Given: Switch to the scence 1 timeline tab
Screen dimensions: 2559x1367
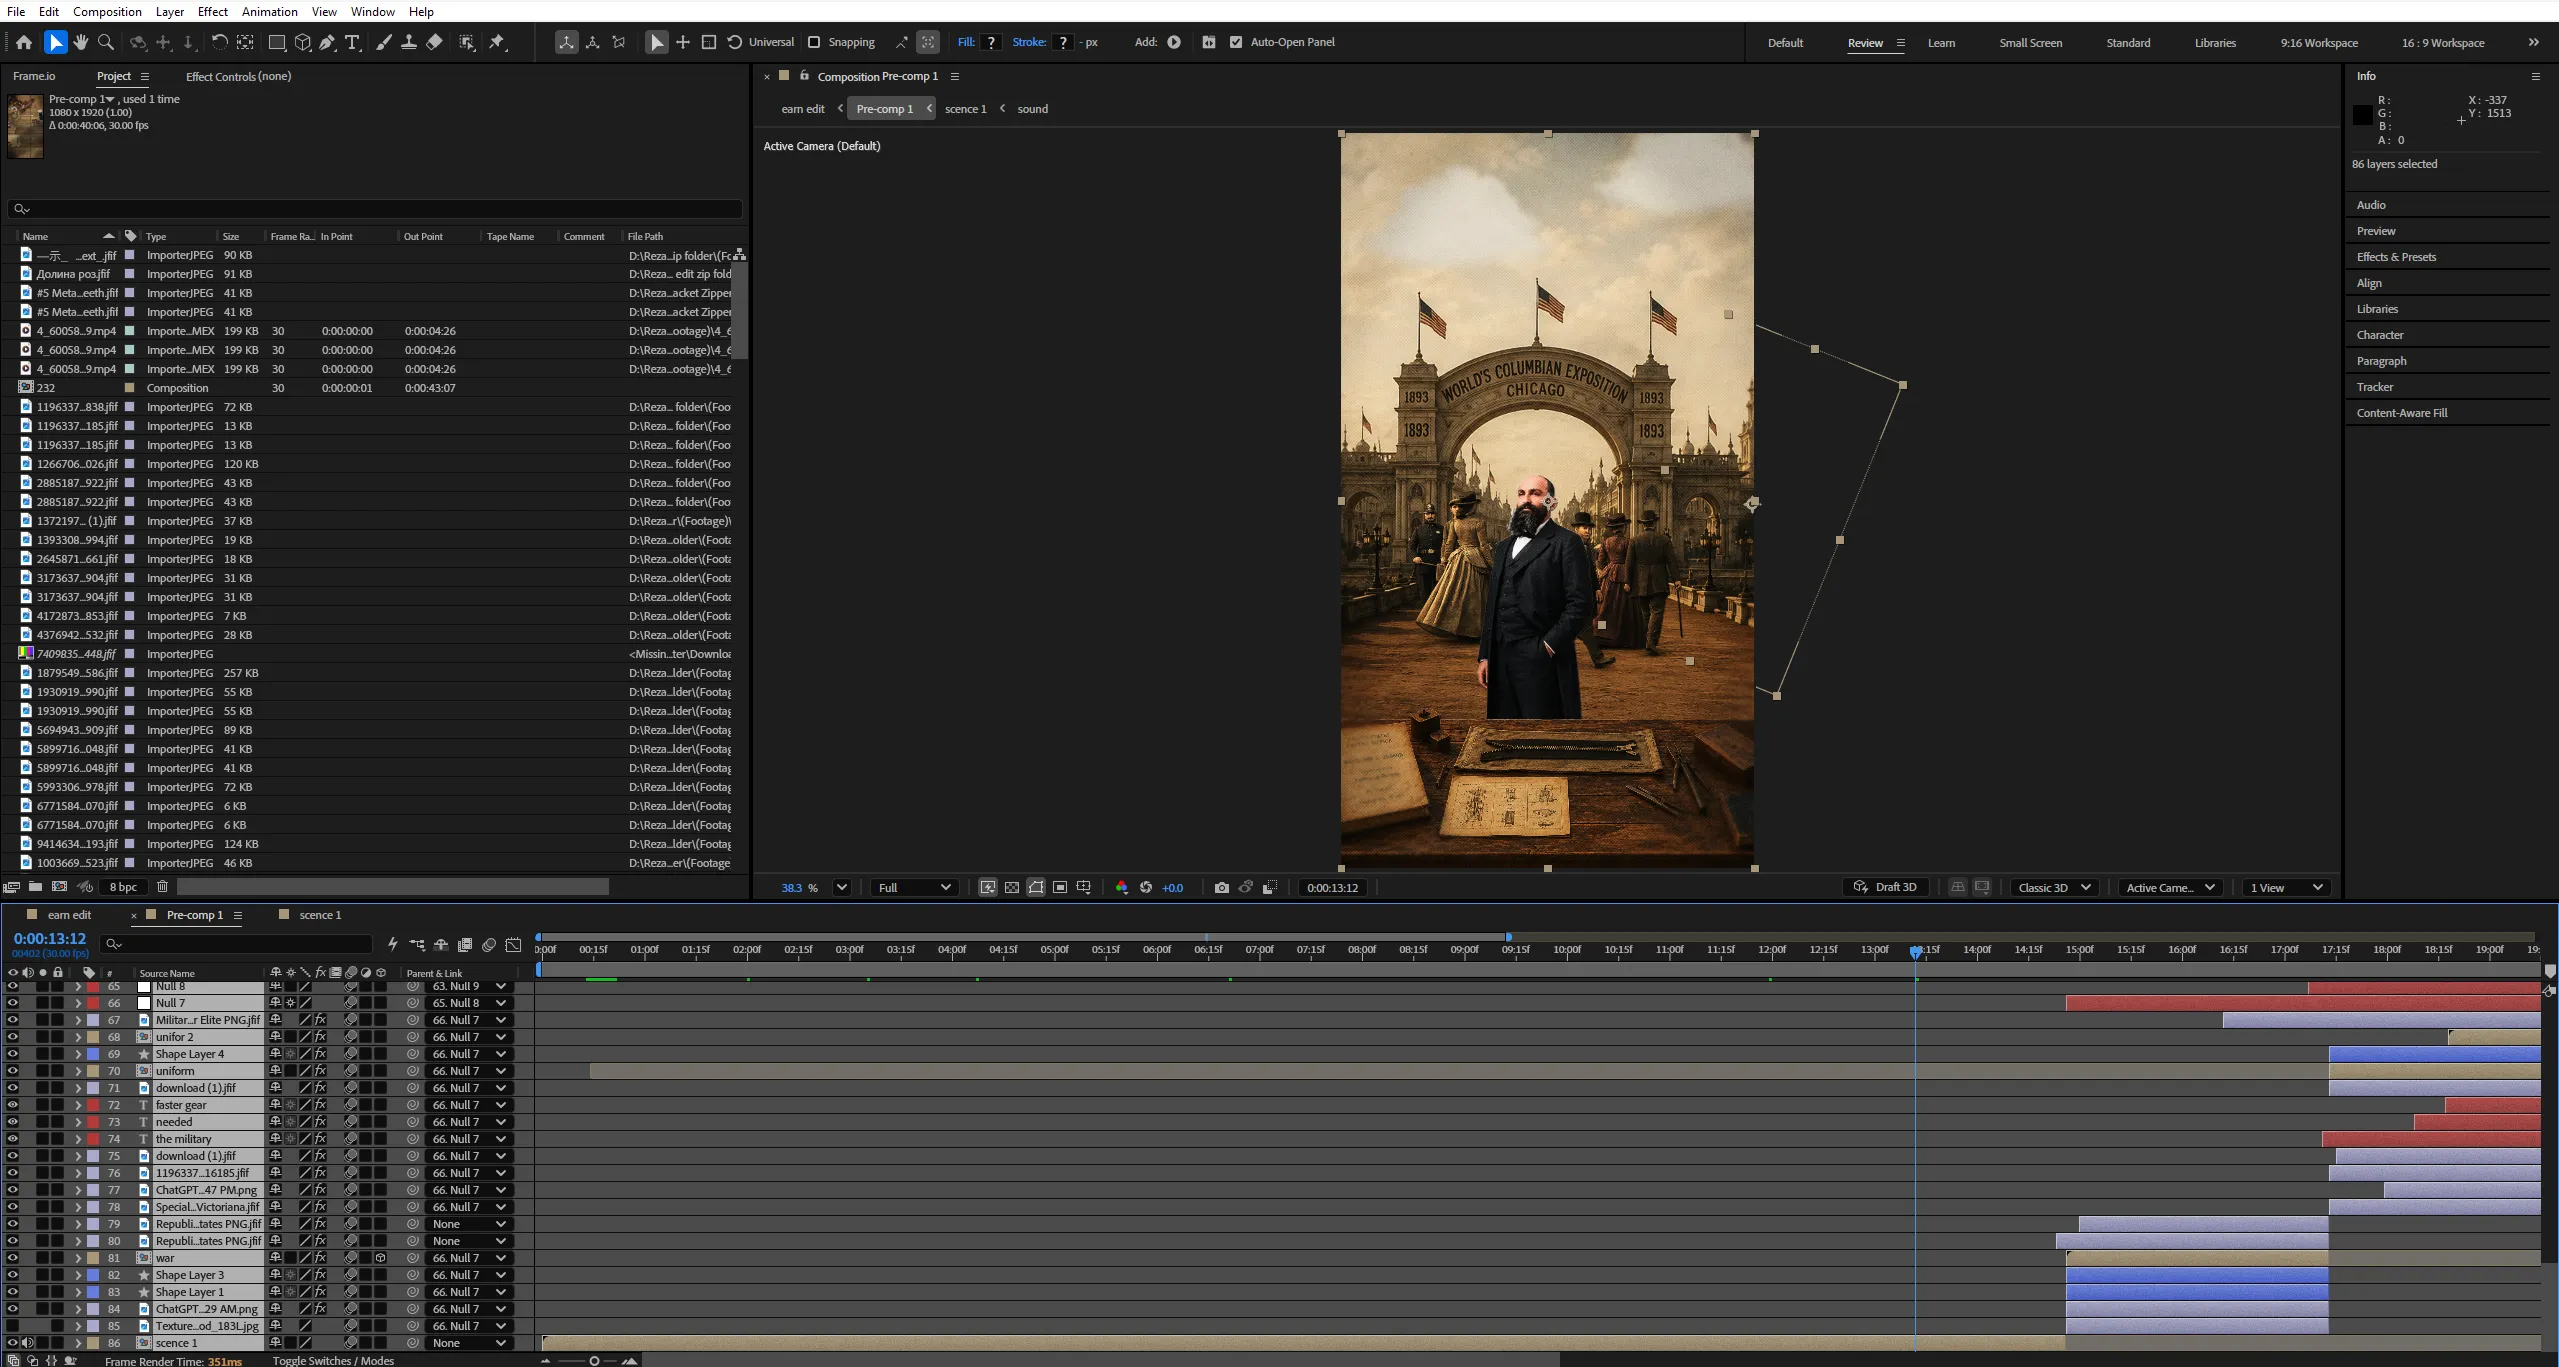Looking at the screenshot, I should click(x=320, y=915).
